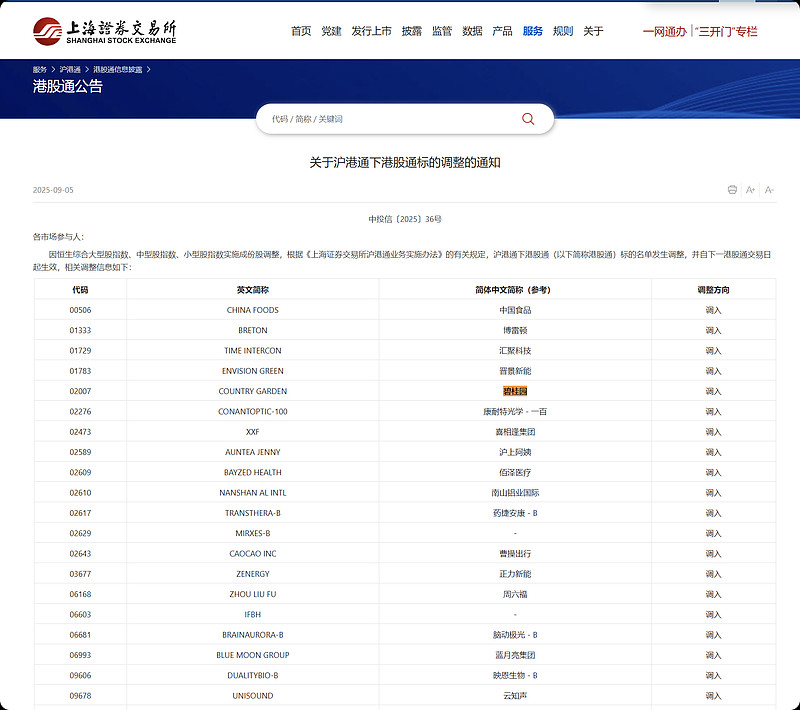Click the BRETON cell

point(253,331)
